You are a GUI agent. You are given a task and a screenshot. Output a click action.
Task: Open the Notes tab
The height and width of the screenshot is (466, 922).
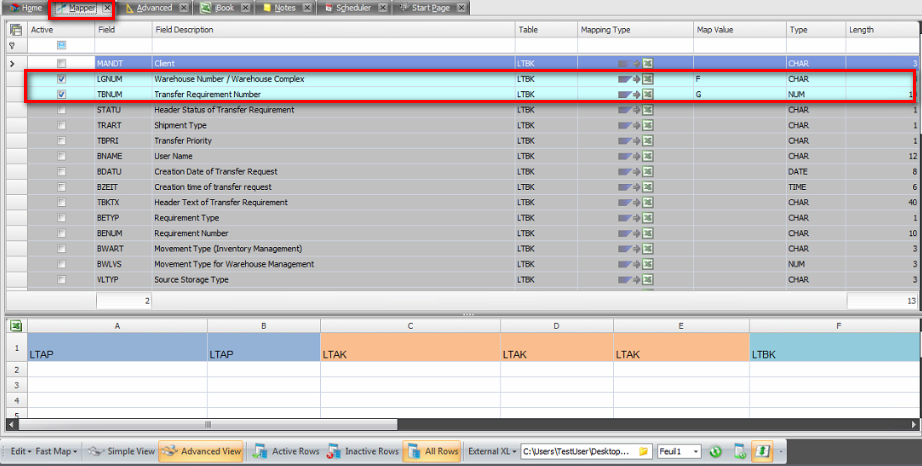click(283, 8)
